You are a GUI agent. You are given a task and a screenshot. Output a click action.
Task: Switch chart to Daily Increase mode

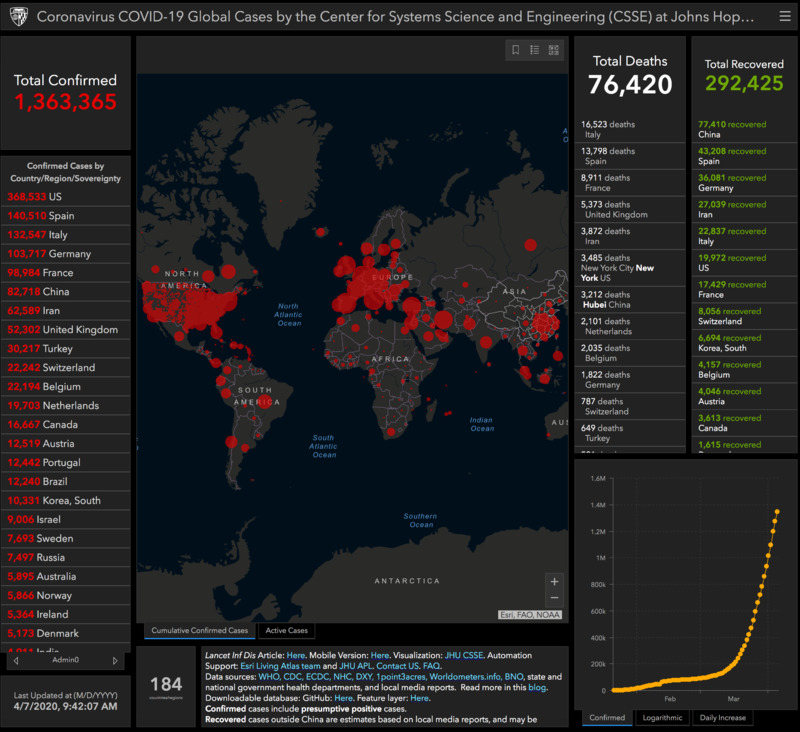723,717
